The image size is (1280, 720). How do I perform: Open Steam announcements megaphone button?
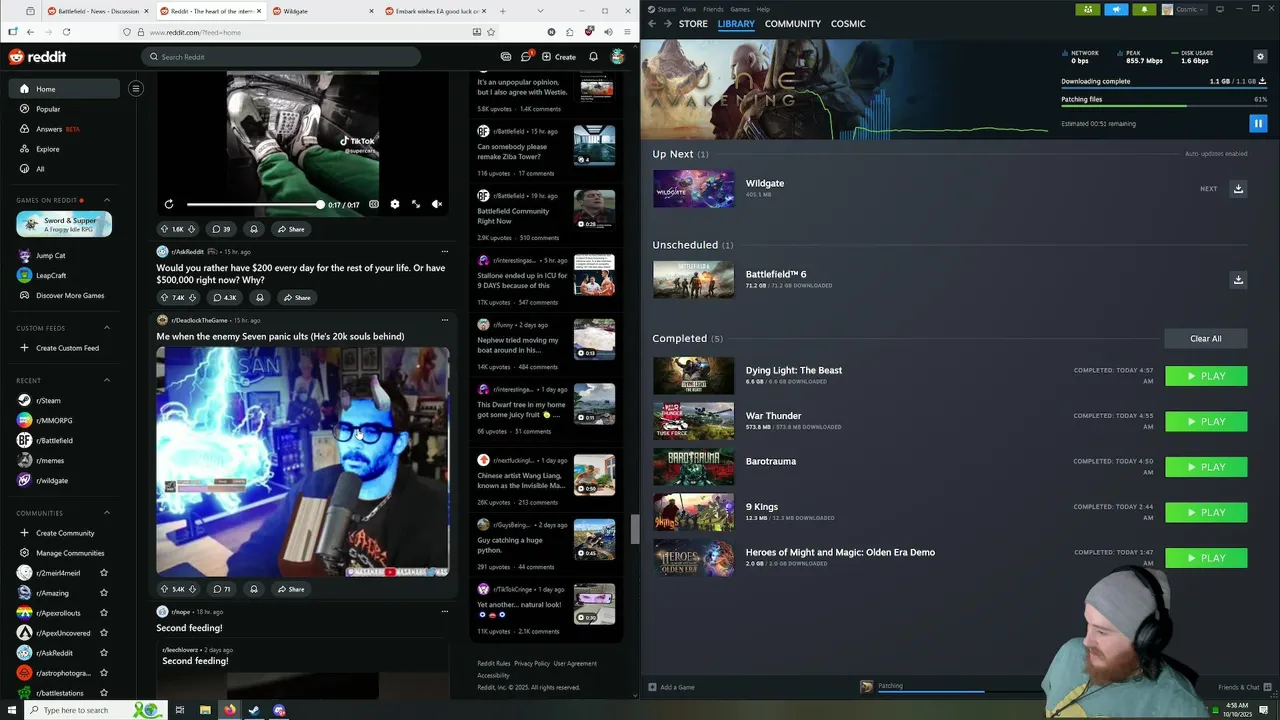coord(1116,9)
